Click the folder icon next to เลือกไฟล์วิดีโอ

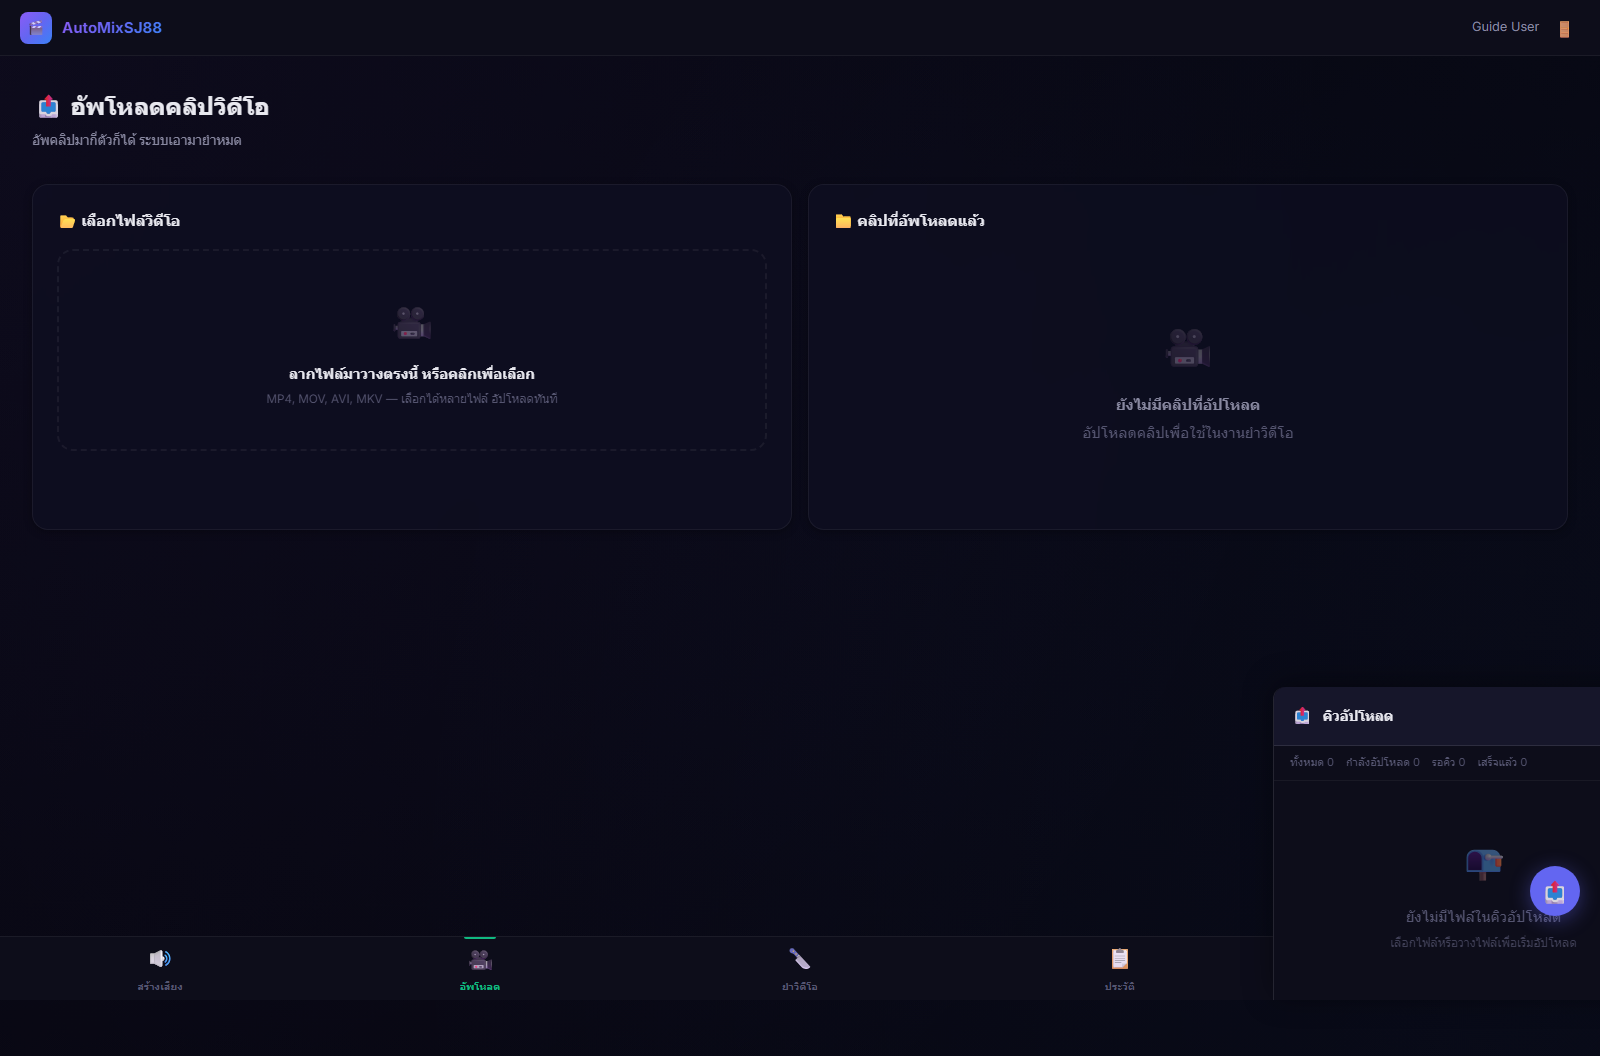(67, 222)
